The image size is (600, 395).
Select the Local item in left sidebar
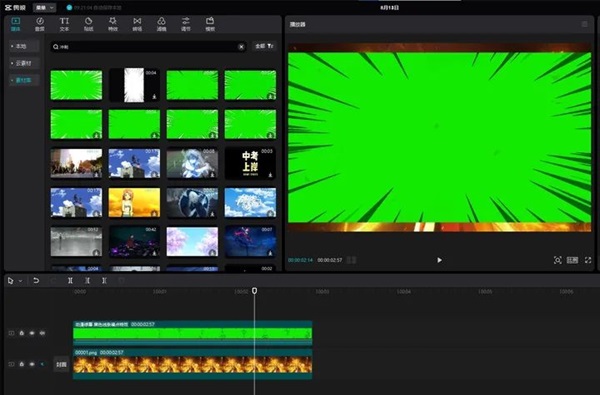pos(24,46)
